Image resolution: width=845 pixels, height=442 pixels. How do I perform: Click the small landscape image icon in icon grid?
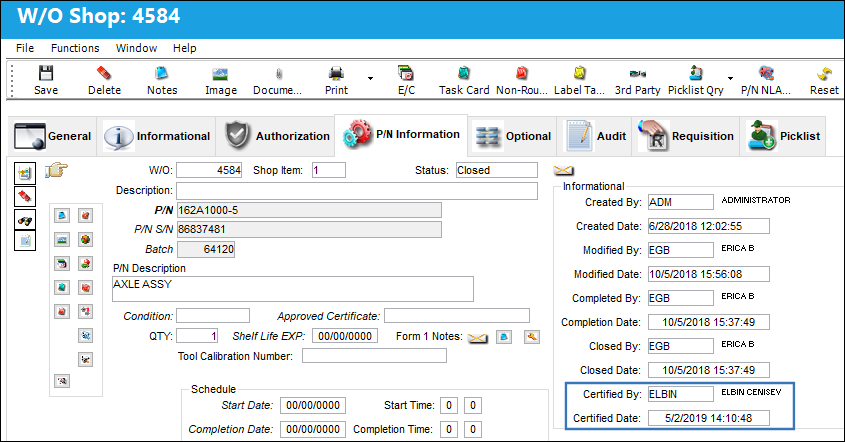coord(62,239)
